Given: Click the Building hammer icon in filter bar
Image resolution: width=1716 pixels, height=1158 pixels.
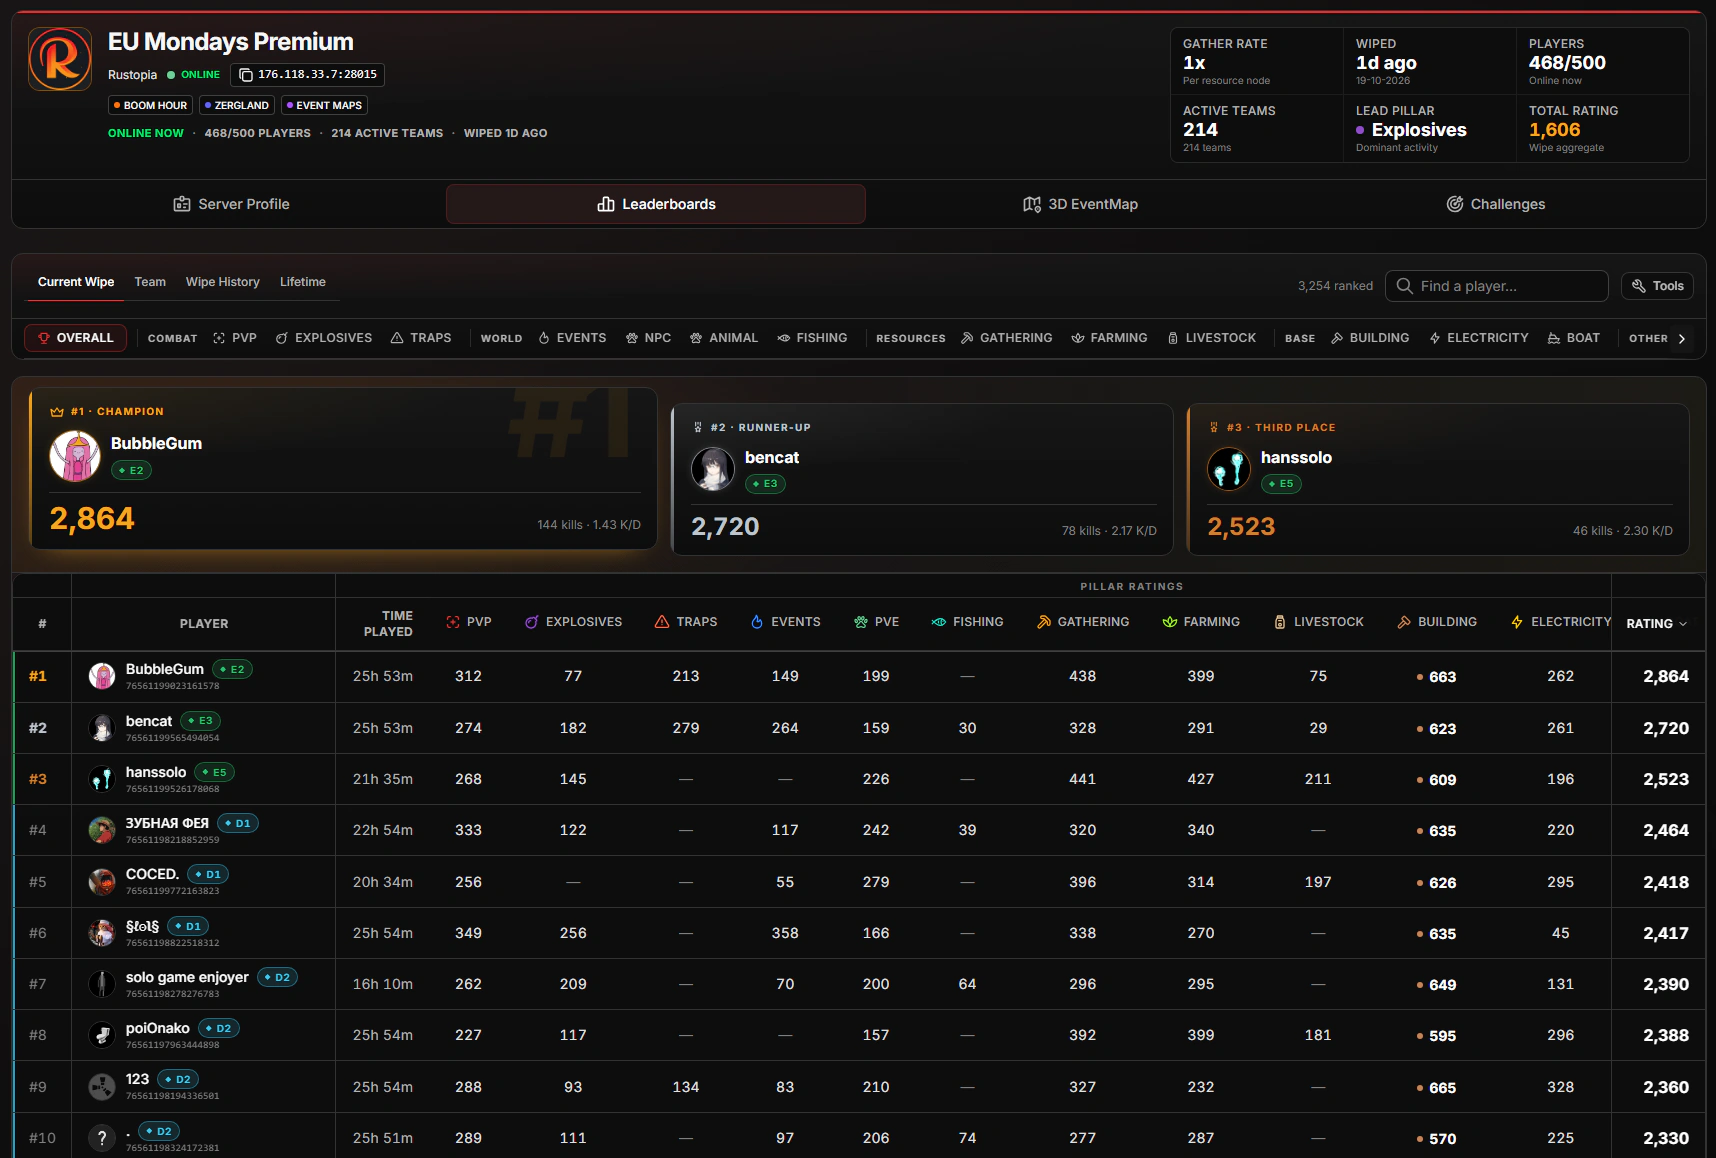Looking at the screenshot, I should 1337,338.
